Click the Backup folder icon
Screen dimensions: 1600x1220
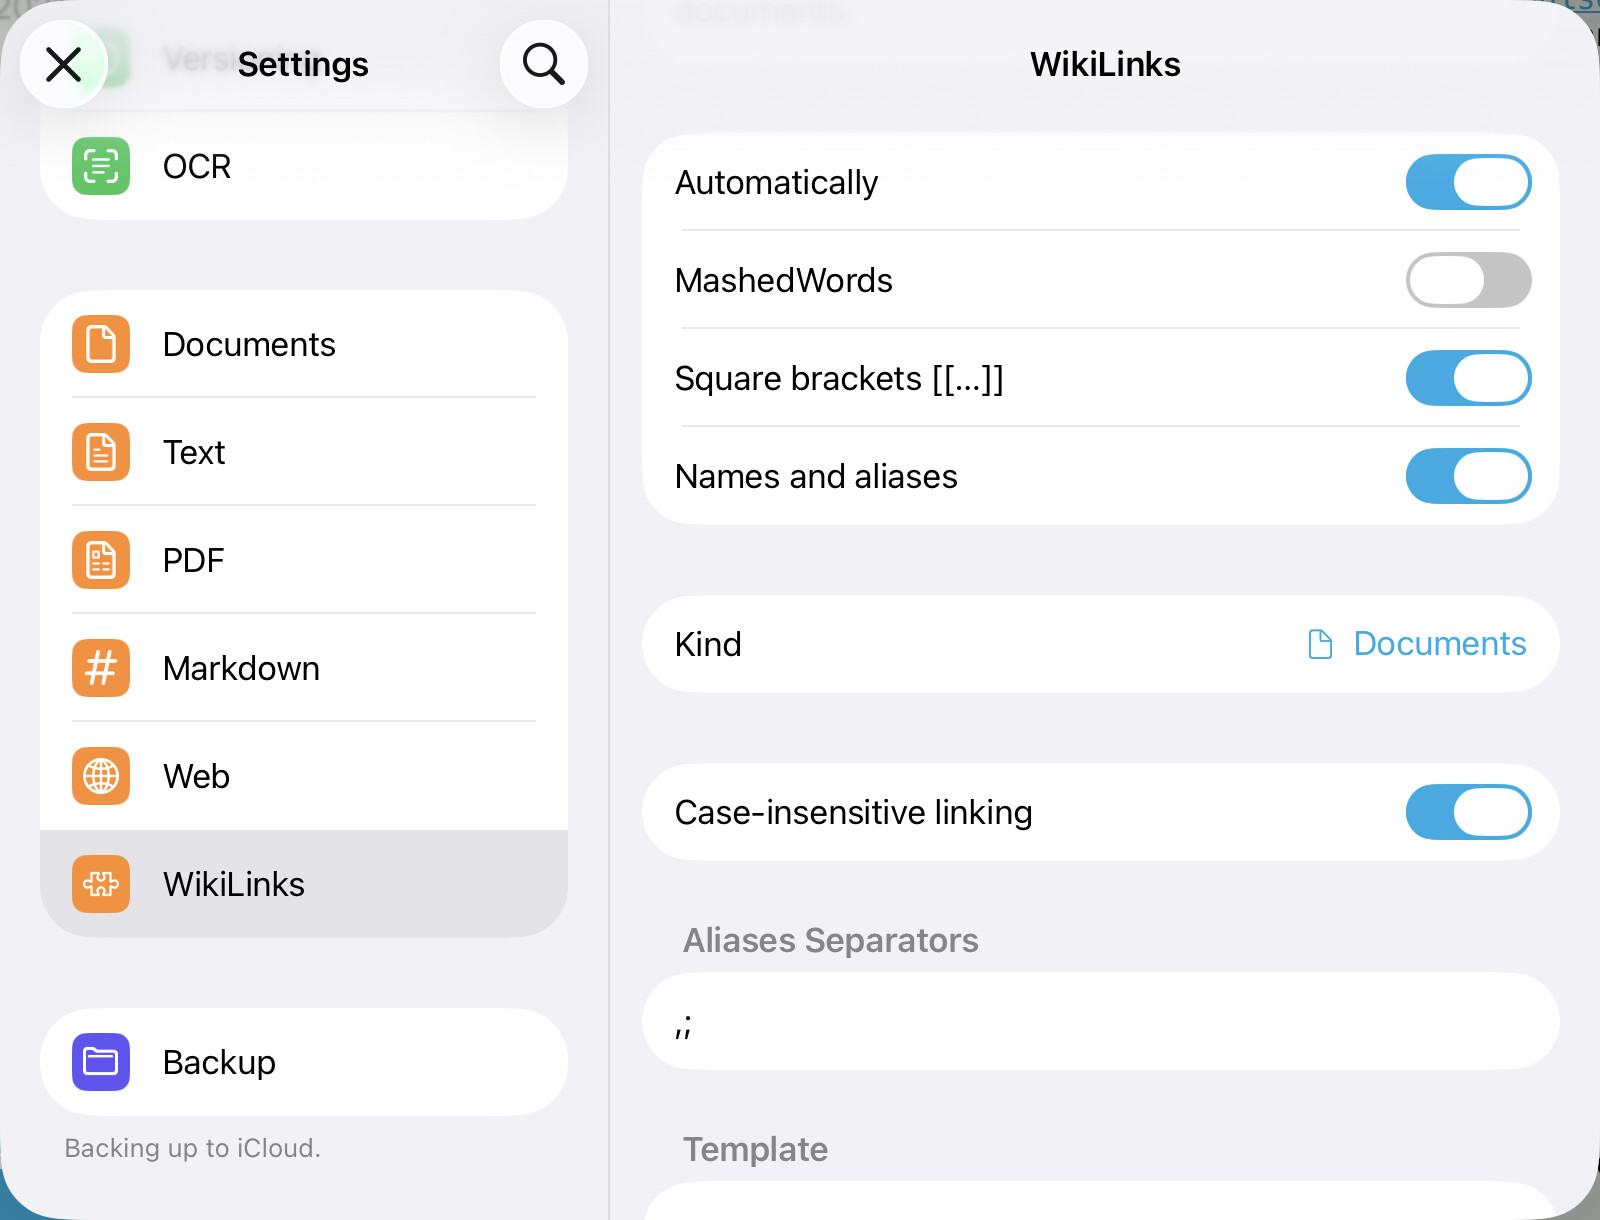(101, 1062)
